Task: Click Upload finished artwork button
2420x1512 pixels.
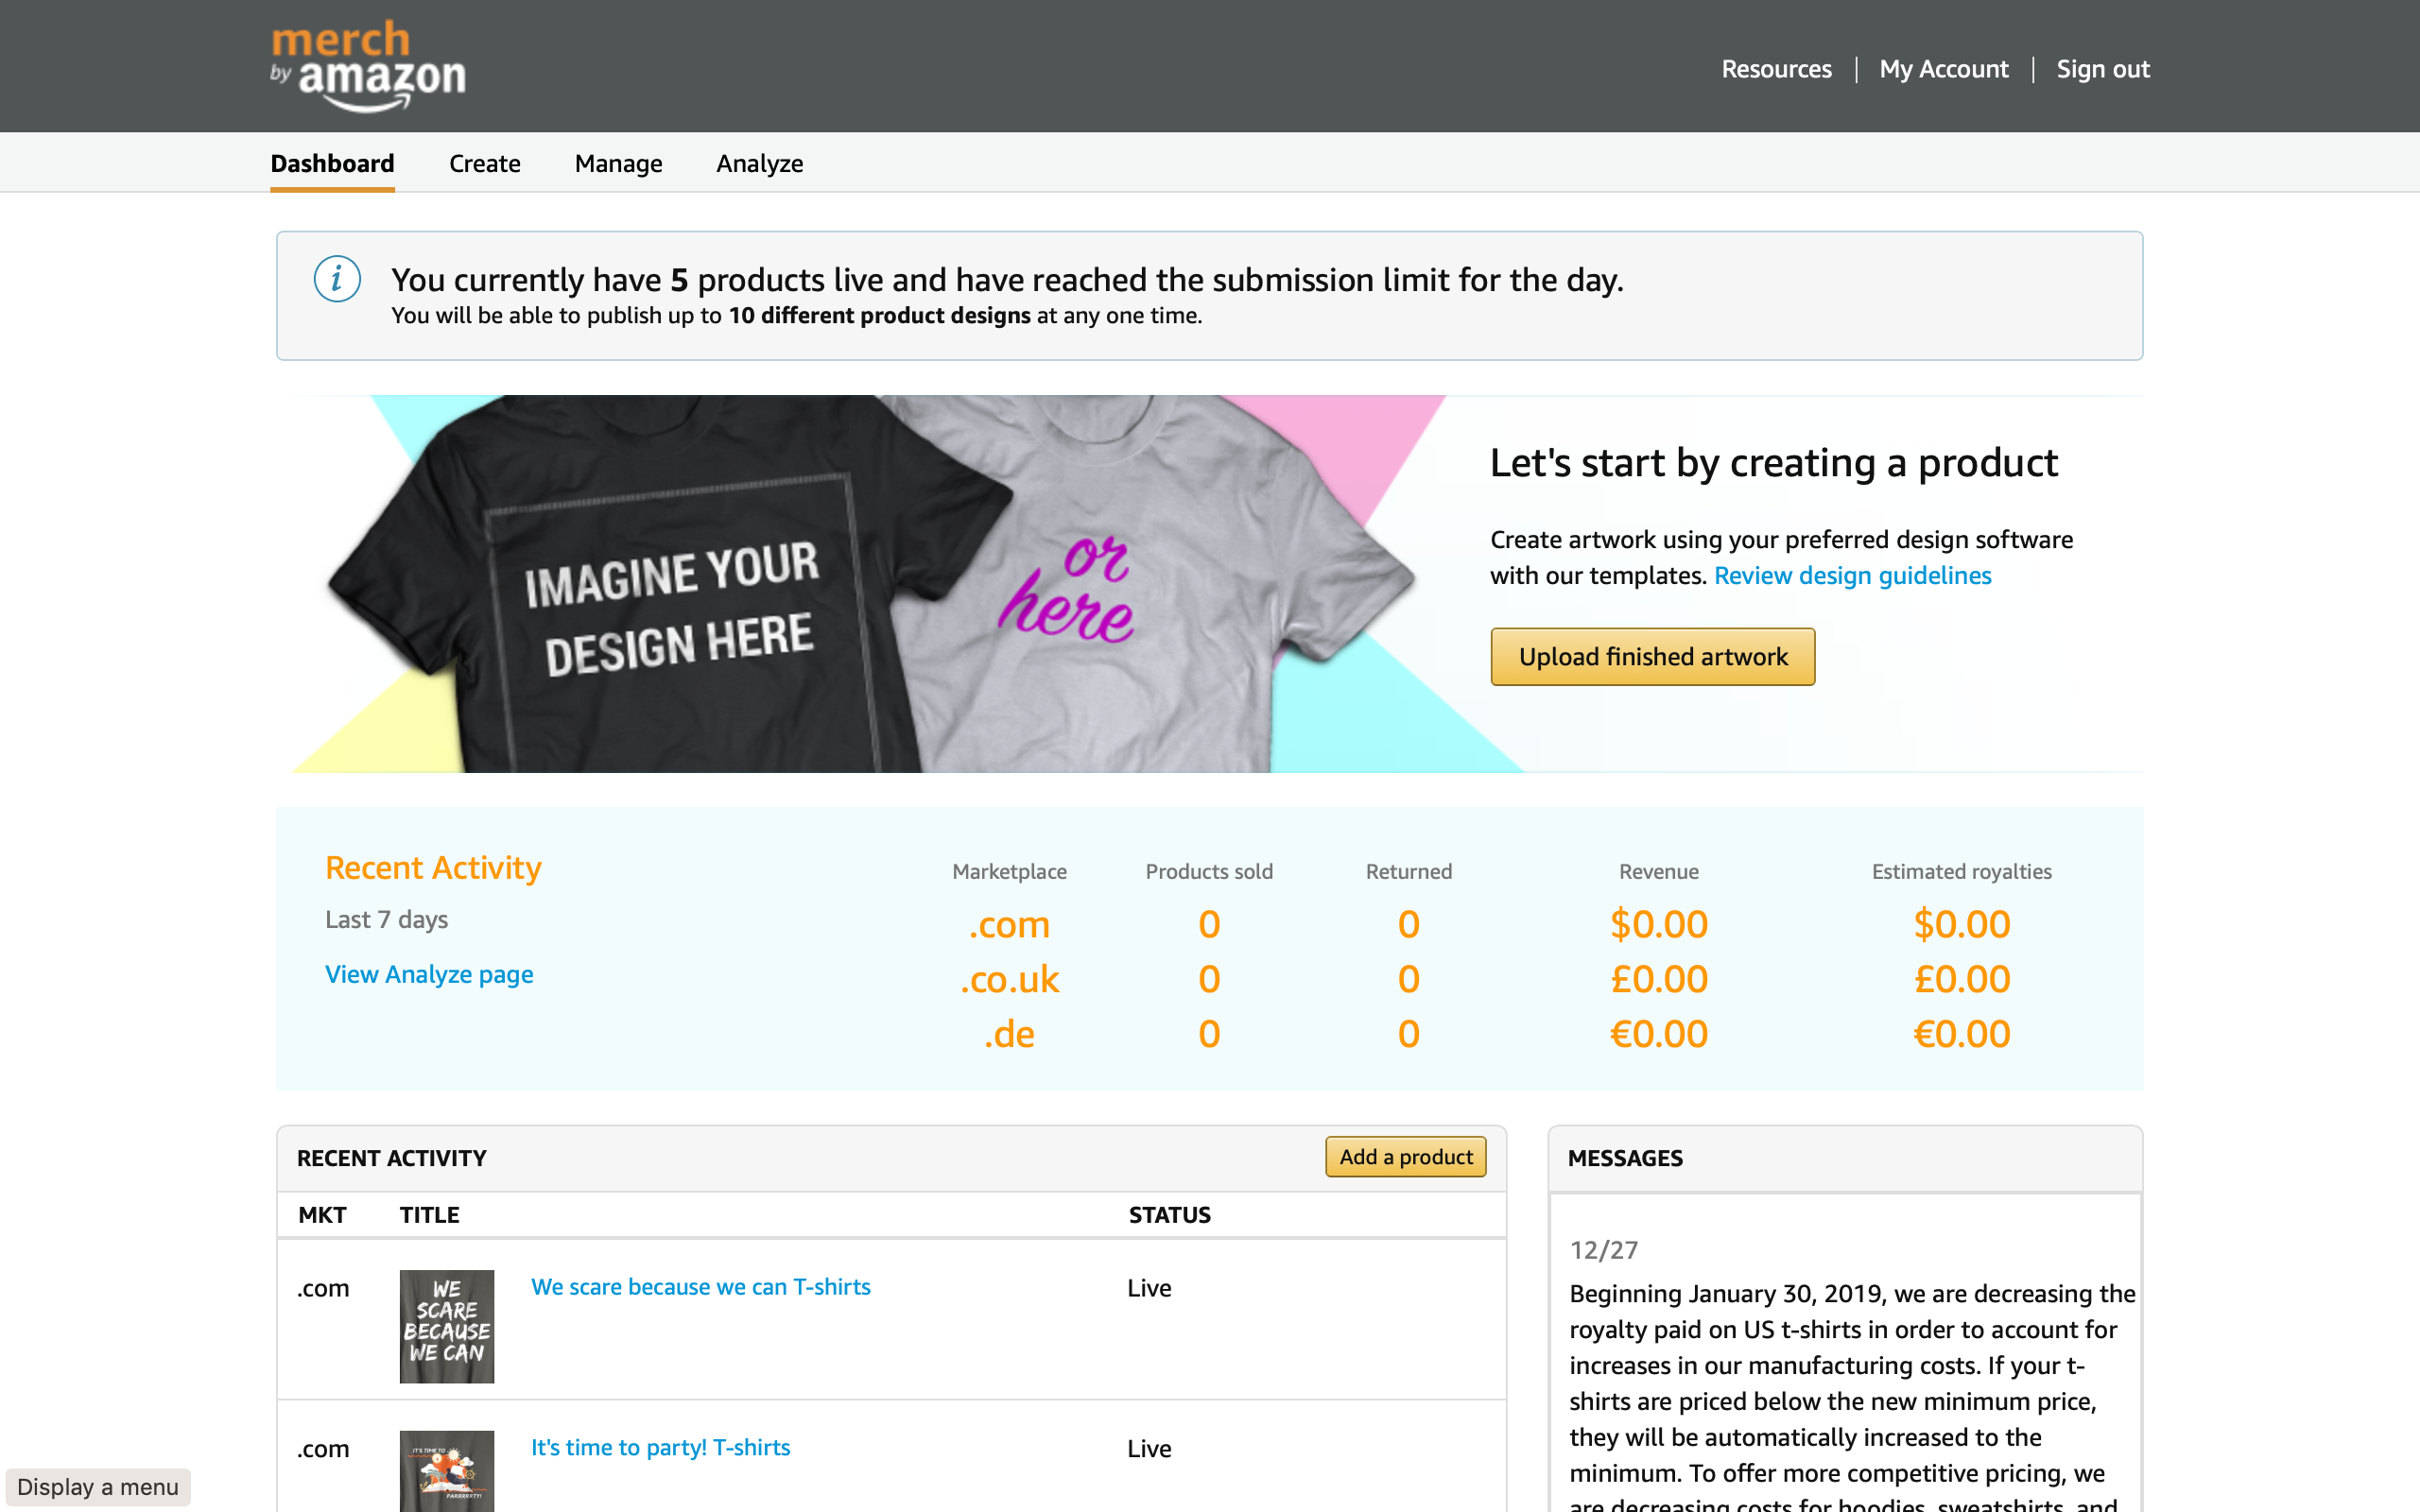Action: pyautogui.click(x=1652, y=656)
